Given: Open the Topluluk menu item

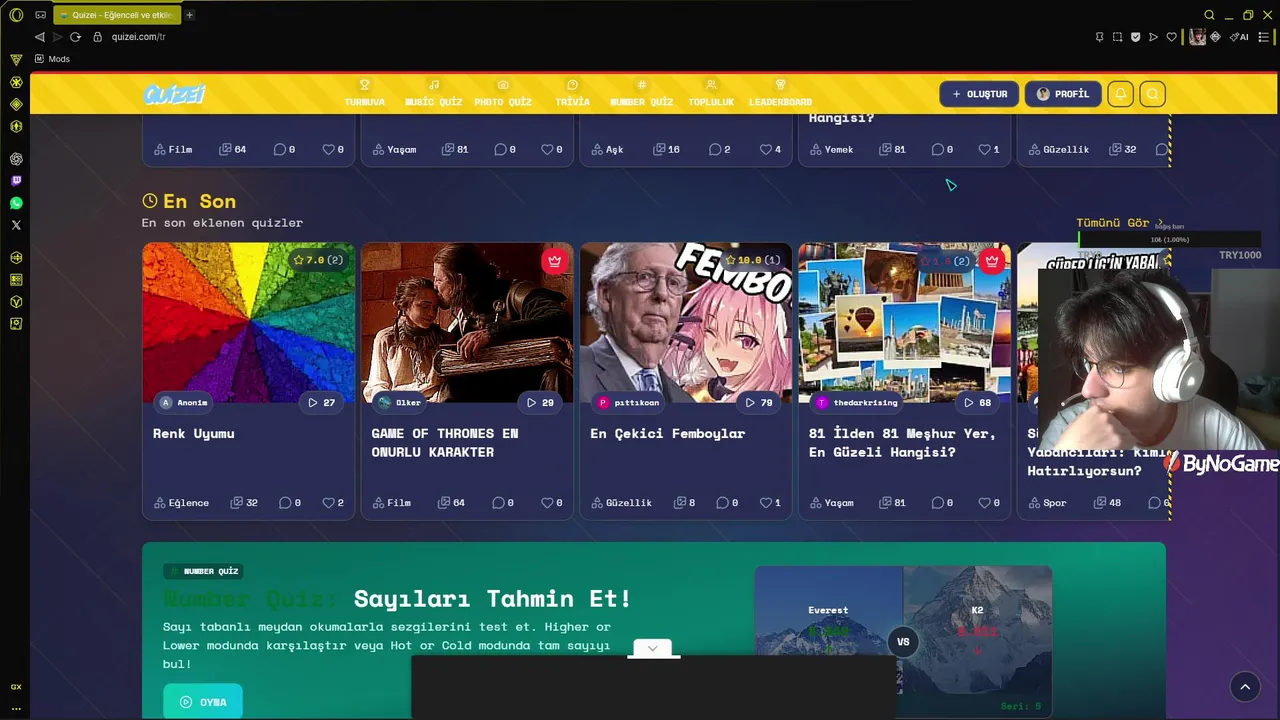Looking at the screenshot, I should point(711,94).
